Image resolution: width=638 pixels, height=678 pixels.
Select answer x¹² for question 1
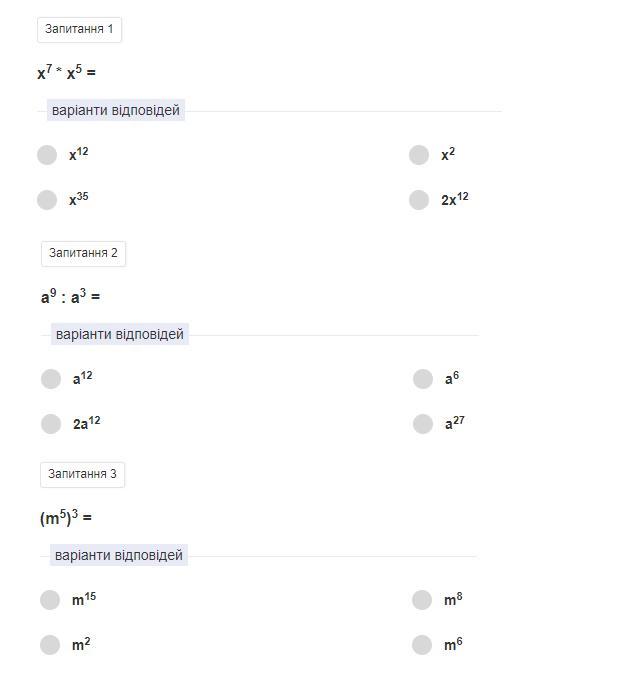(x=47, y=155)
